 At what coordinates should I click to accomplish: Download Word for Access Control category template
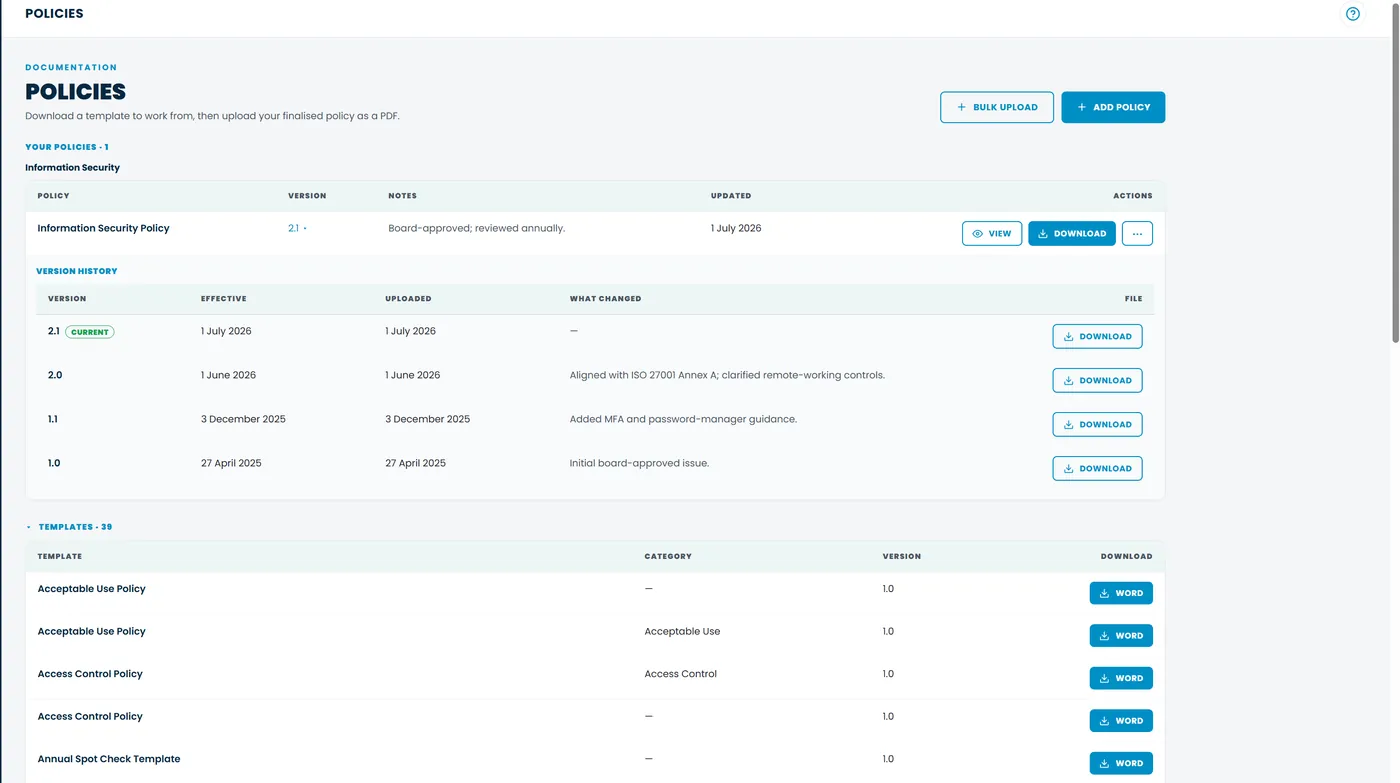pyautogui.click(x=1121, y=678)
